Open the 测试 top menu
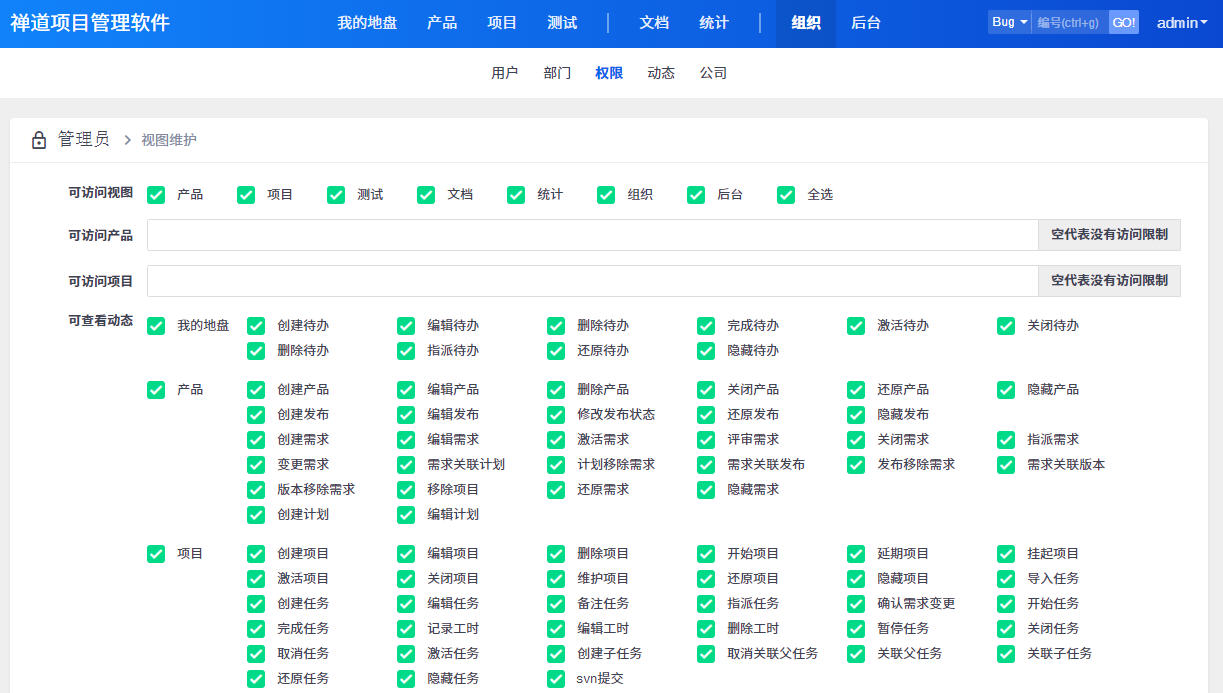This screenshot has height=693, width=1223. pos(562,23)
